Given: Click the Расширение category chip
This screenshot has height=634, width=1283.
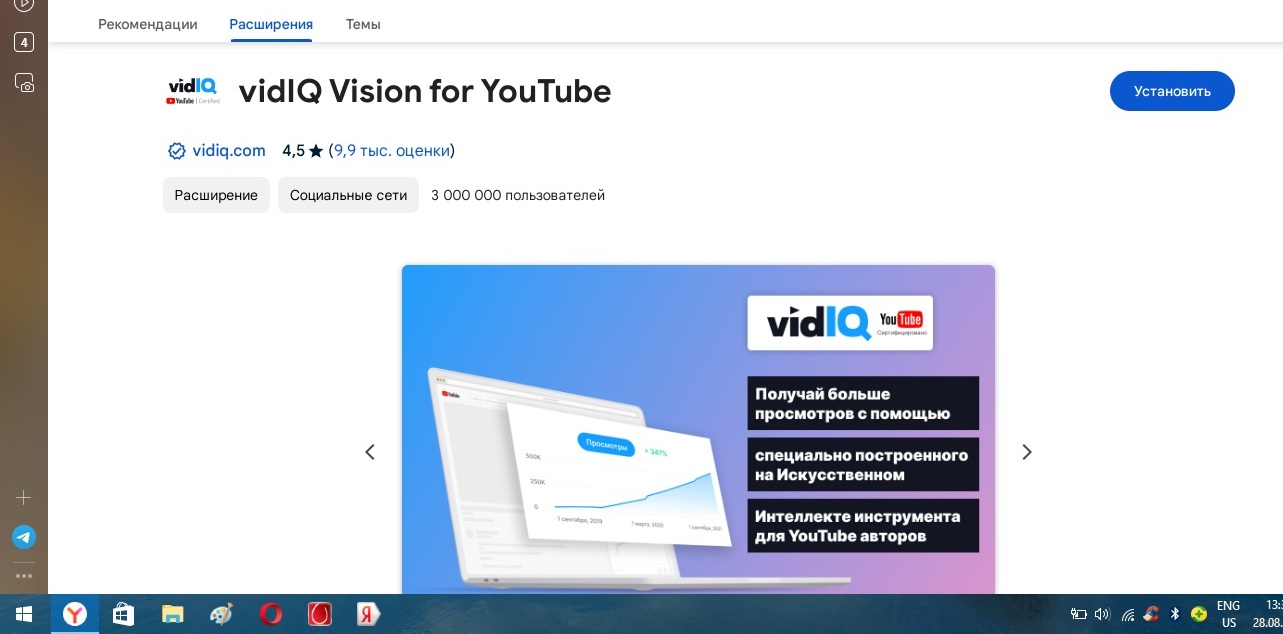Looking at the screenshot, I should click(216, 195).
